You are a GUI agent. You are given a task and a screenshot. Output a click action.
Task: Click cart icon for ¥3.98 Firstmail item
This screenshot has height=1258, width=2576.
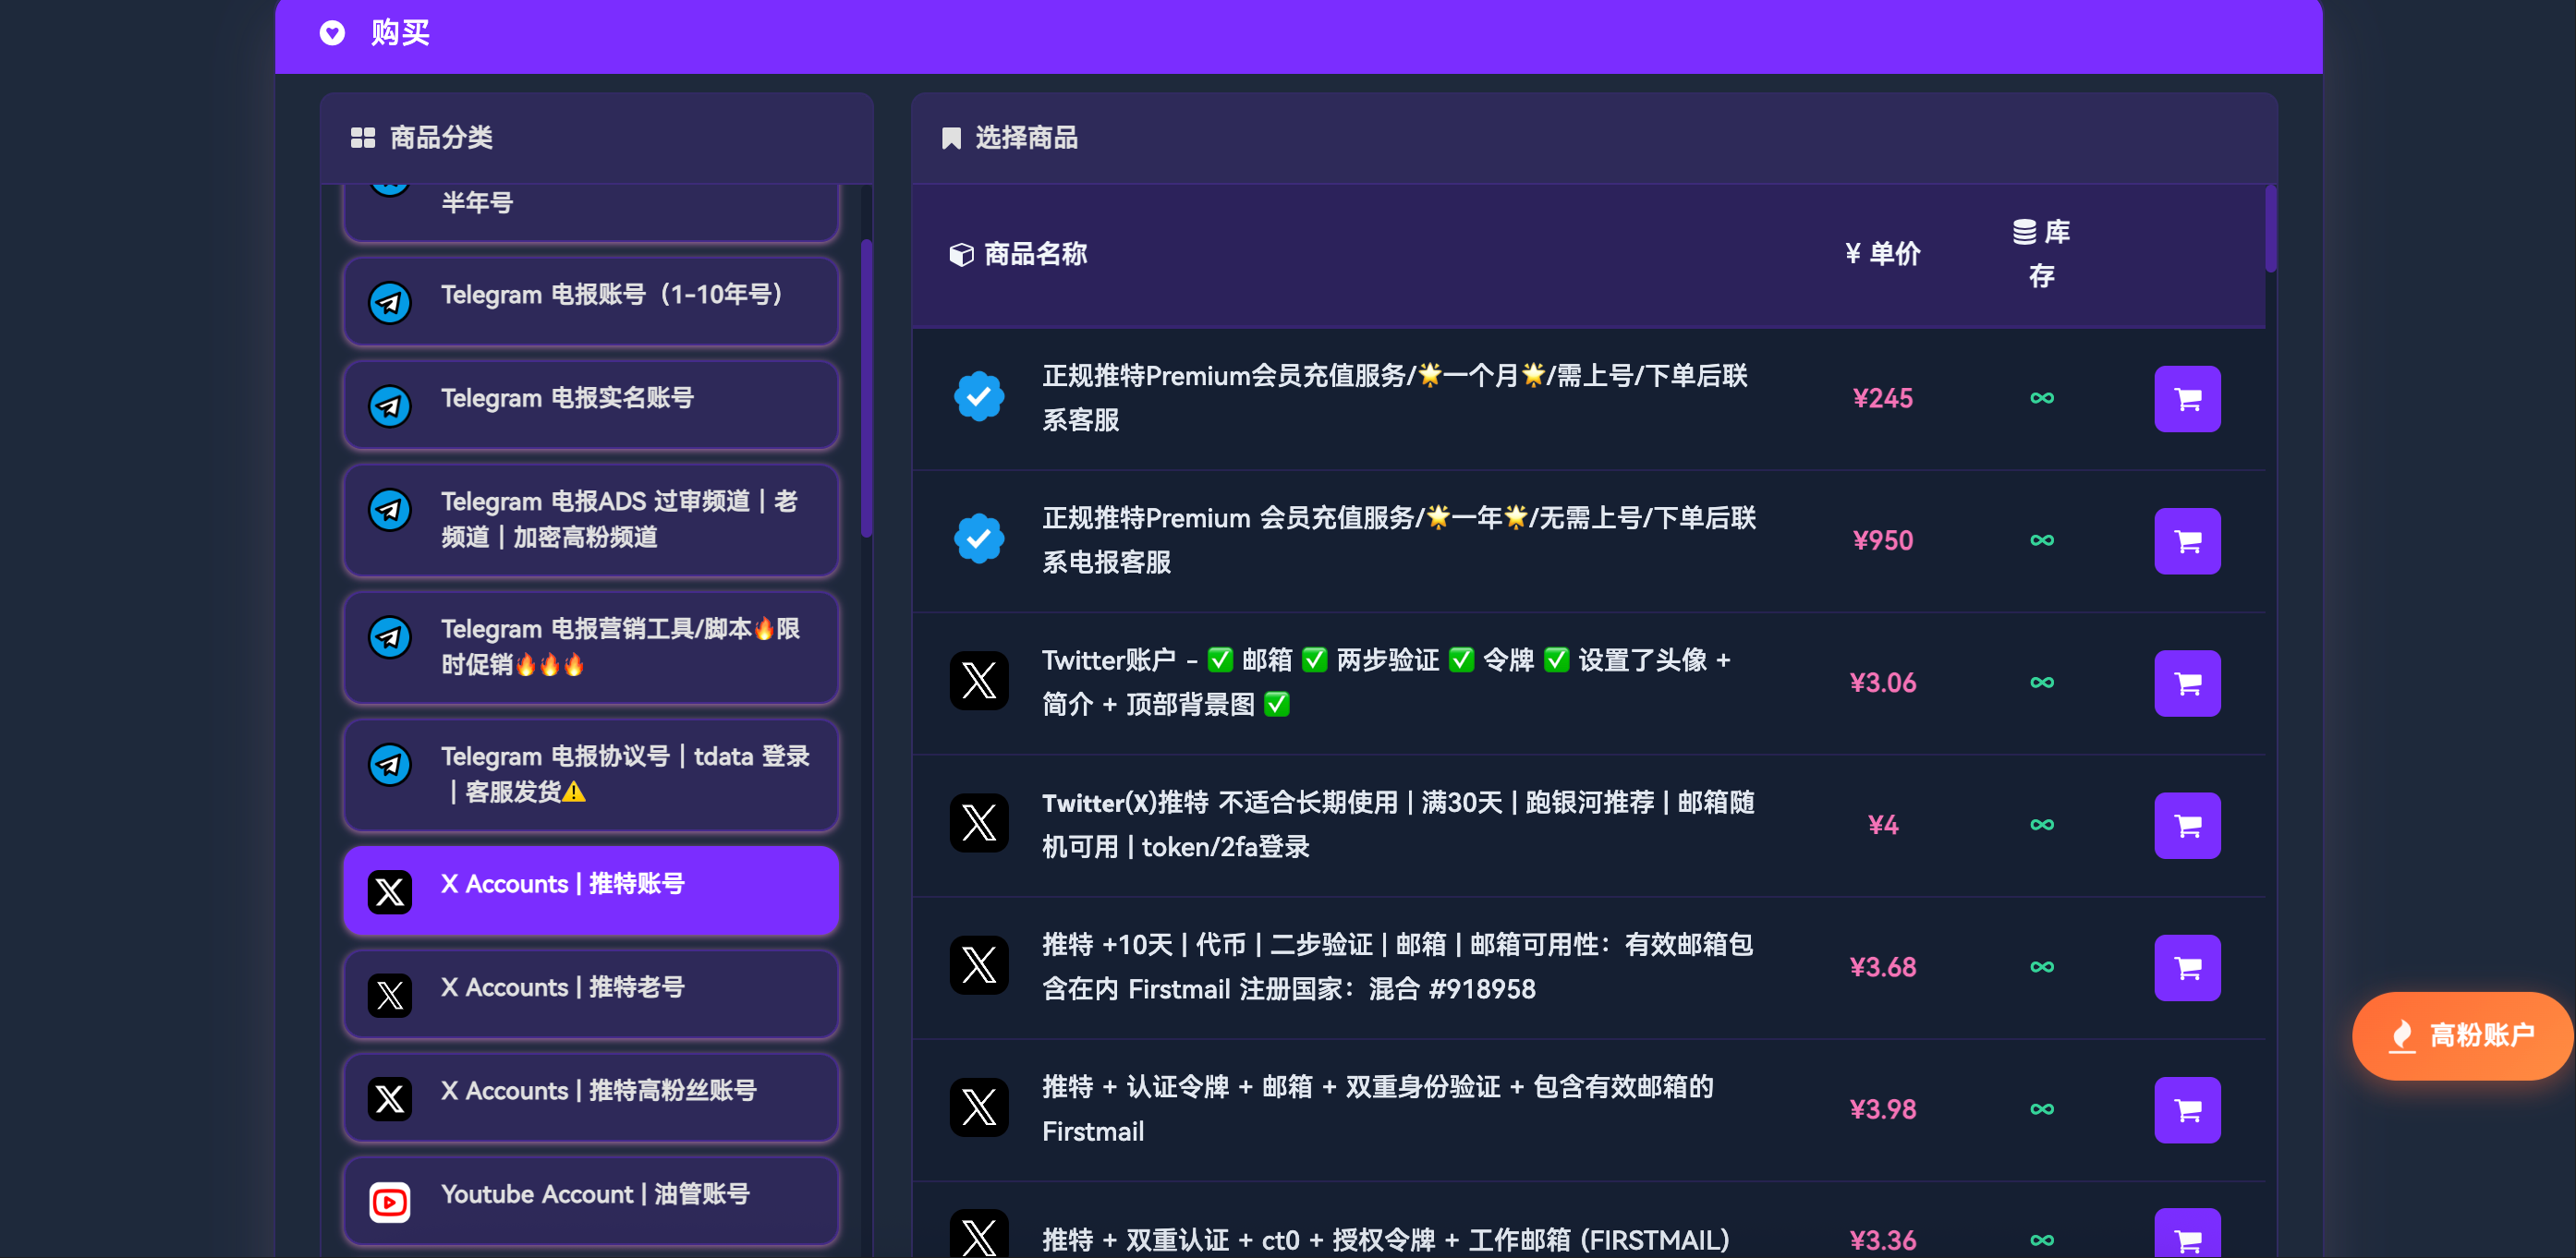point(2186,1109)
